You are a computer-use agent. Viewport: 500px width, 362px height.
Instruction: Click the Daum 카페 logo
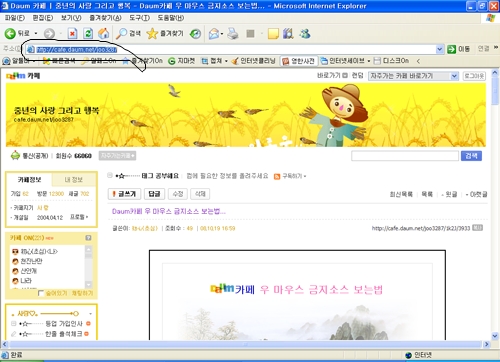tap(23, 76)
